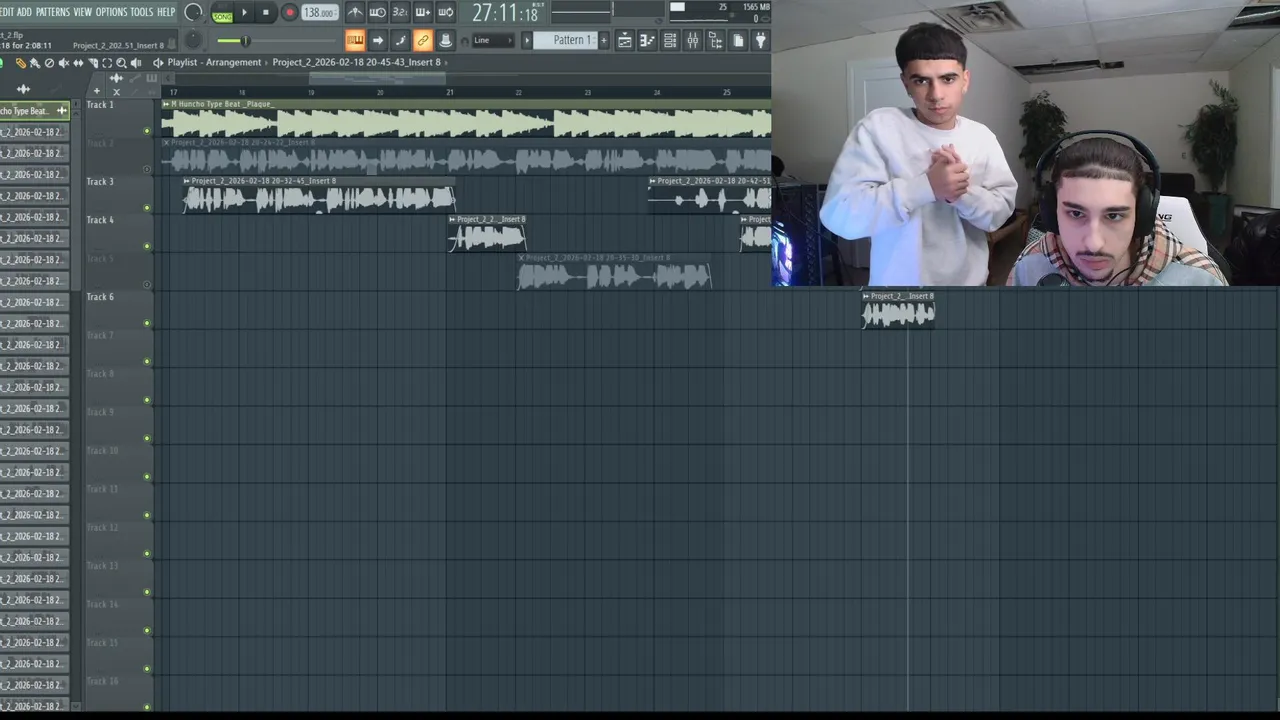Open clip menu of 20-24-22_Insert 8 muted clip
1280x720 pixels.
pyautogui.click(x=166, y=143)
